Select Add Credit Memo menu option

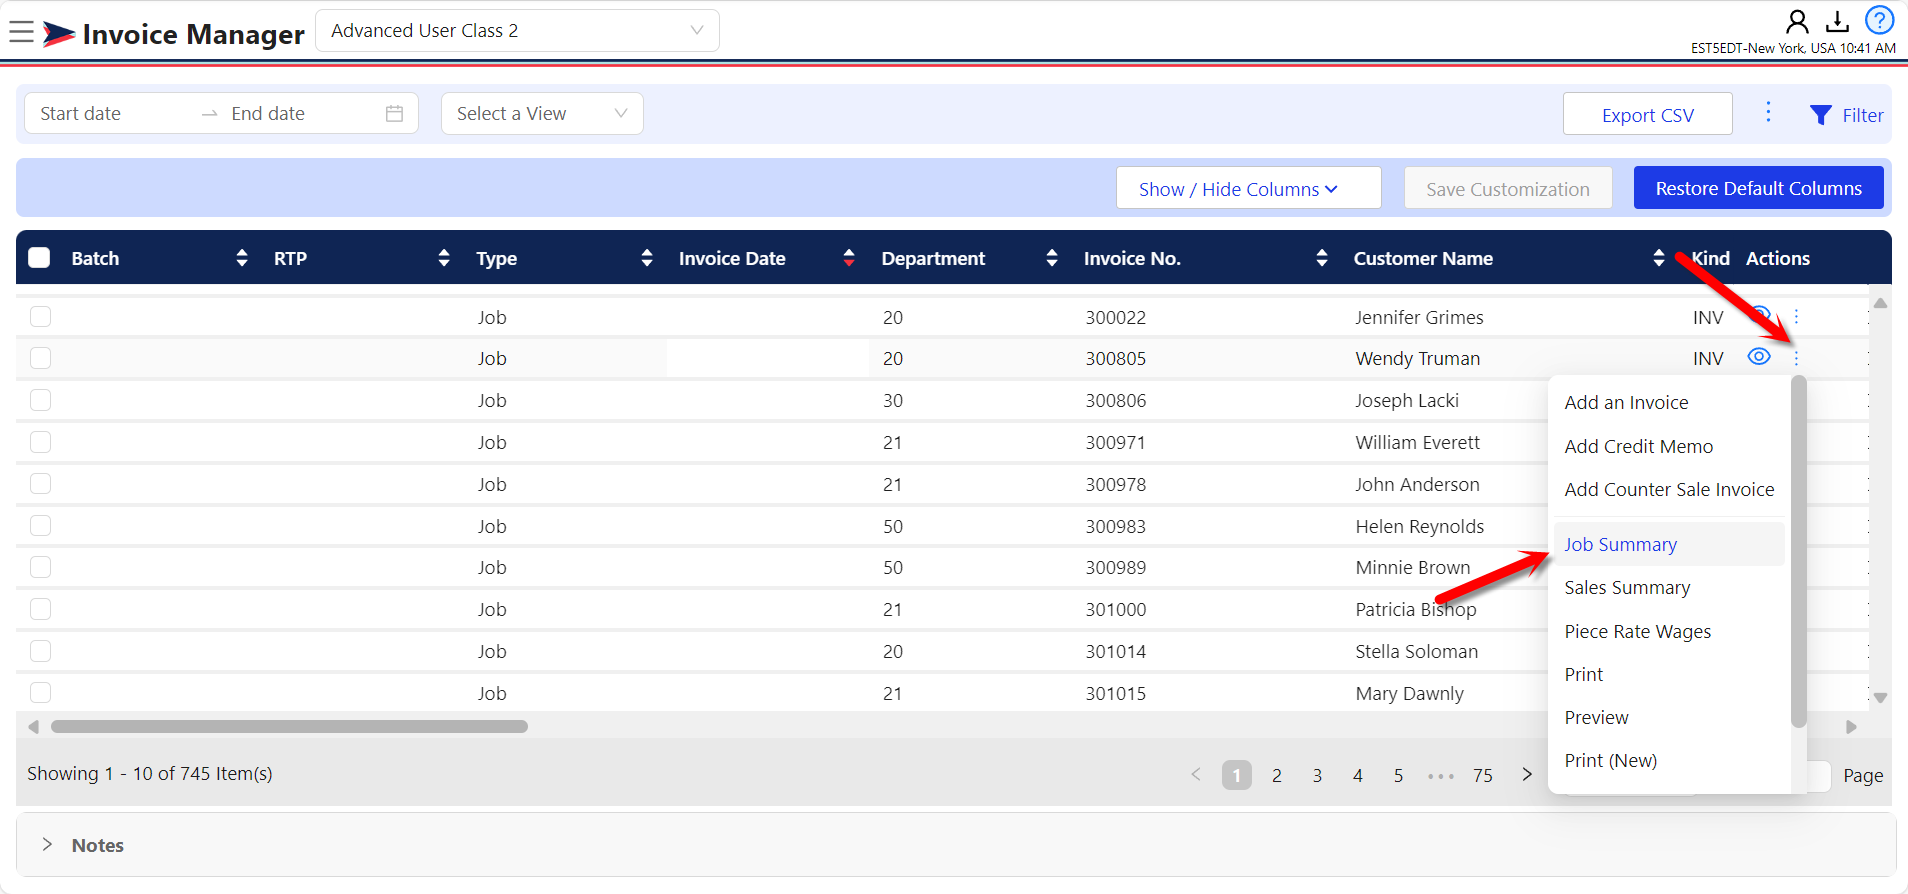1638,446
